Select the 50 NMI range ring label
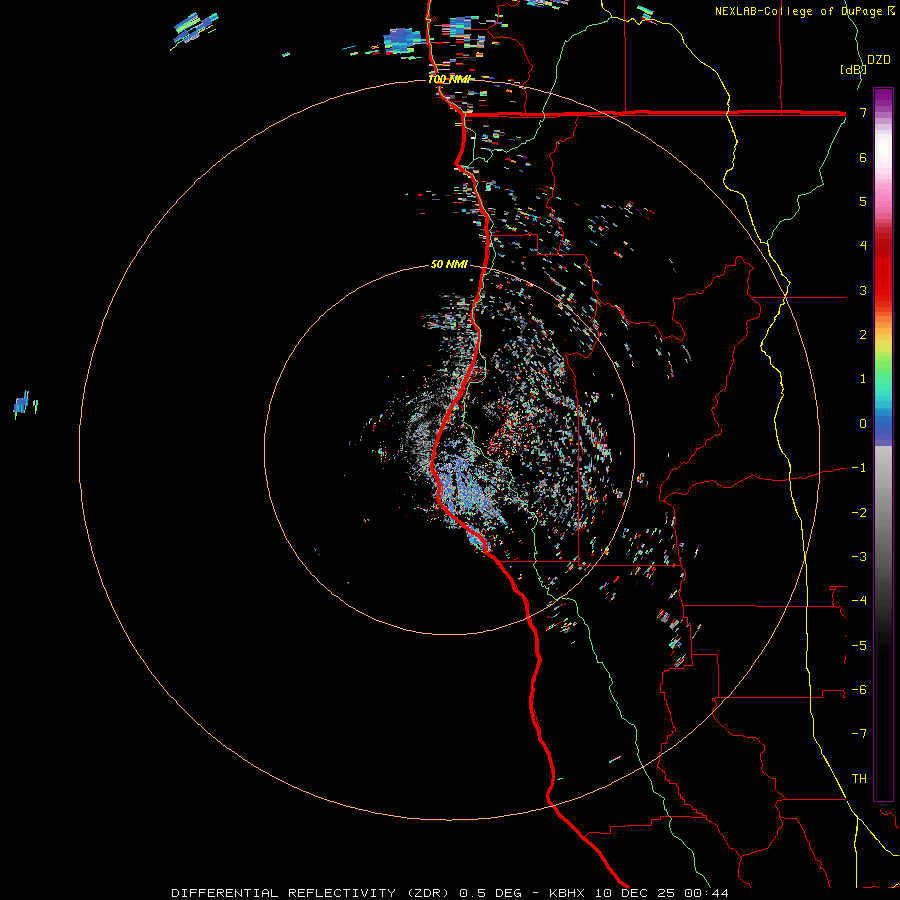The height and width of the screenshot is (900, 900). coord(449,265)
